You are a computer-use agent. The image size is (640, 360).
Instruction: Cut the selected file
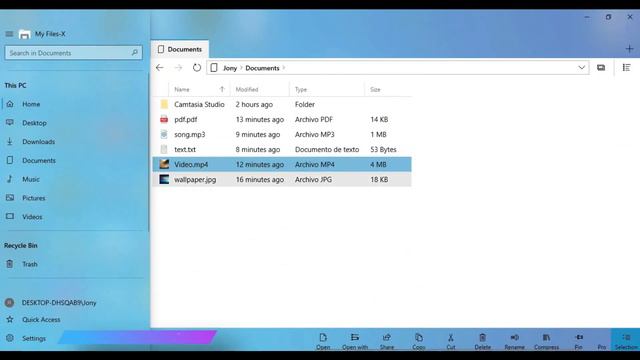tap(451, 341)
